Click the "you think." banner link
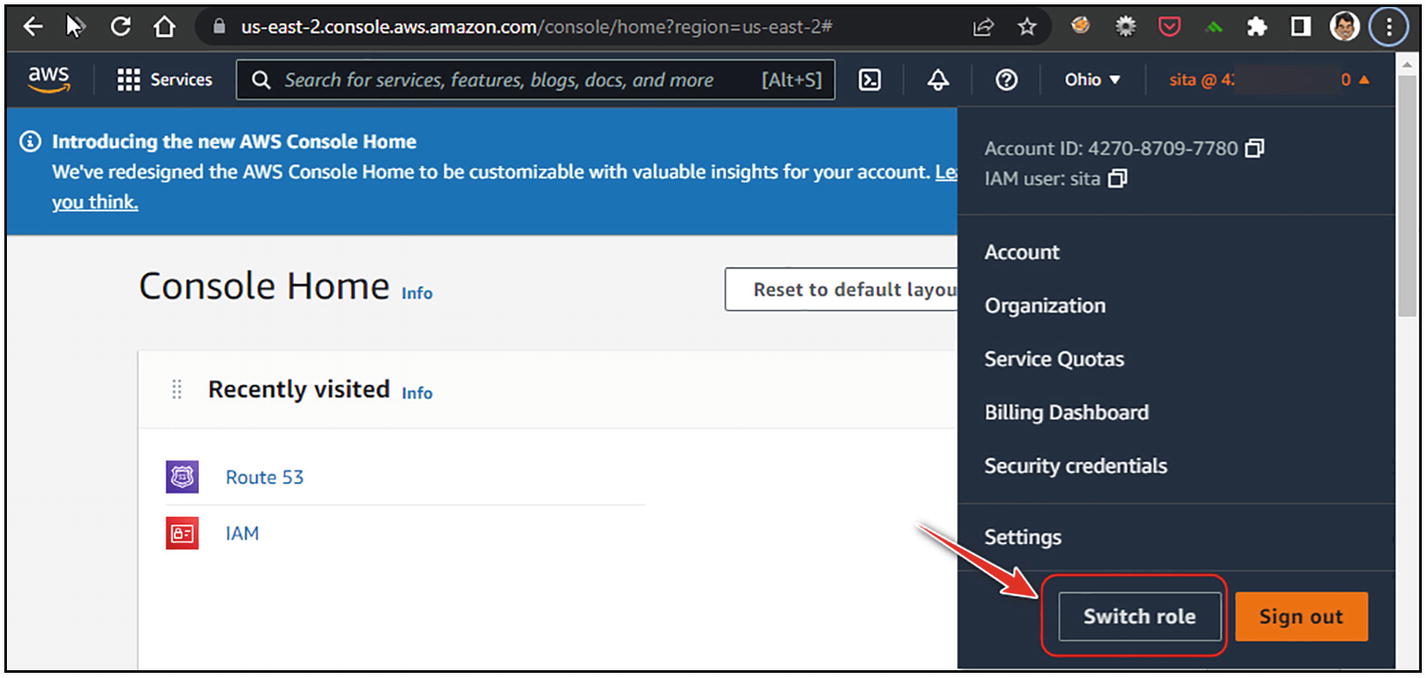Viewport: 1427px width, 678px height. (x=95, y=202)
